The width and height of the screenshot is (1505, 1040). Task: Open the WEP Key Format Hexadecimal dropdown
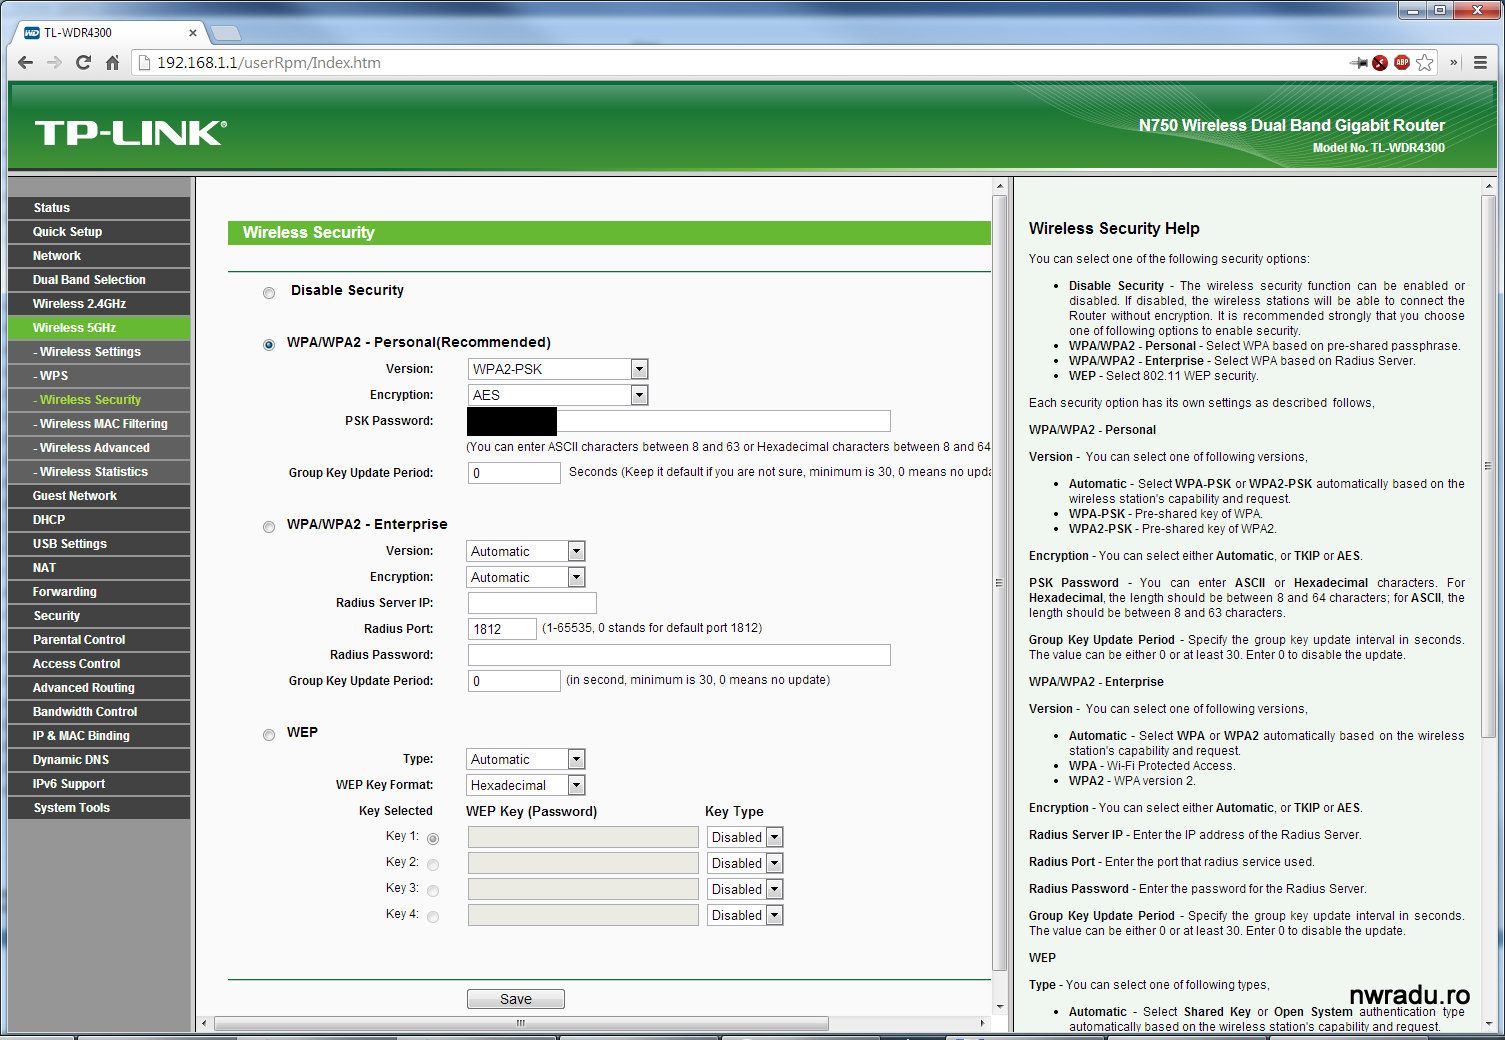click(x=525, y=786)
